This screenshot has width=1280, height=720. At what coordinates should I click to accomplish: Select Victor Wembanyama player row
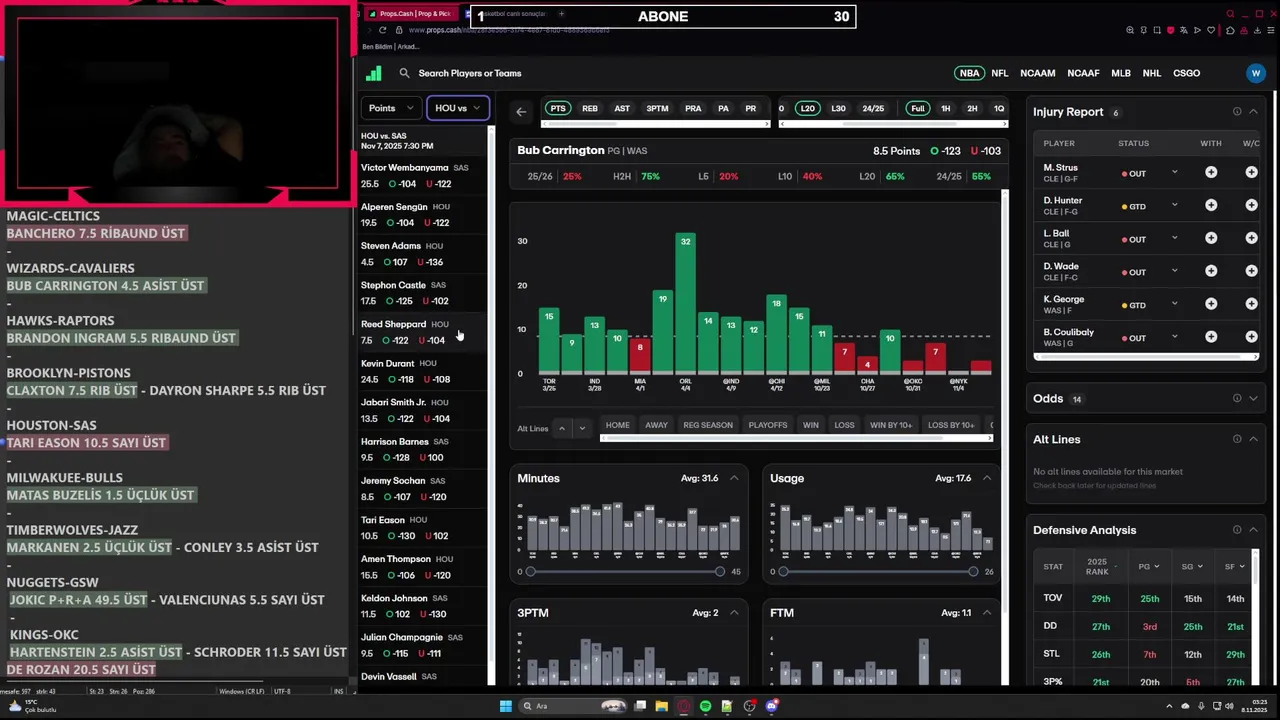[424, 175]
